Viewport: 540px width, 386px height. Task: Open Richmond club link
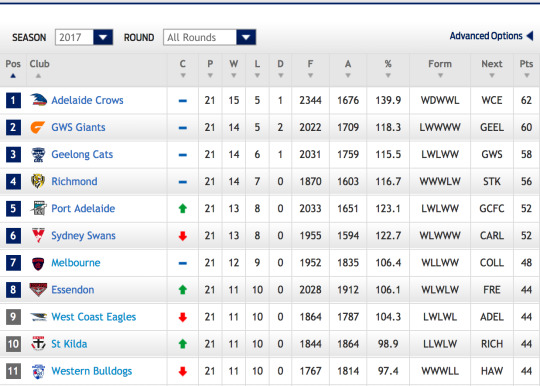pos(74,181)
